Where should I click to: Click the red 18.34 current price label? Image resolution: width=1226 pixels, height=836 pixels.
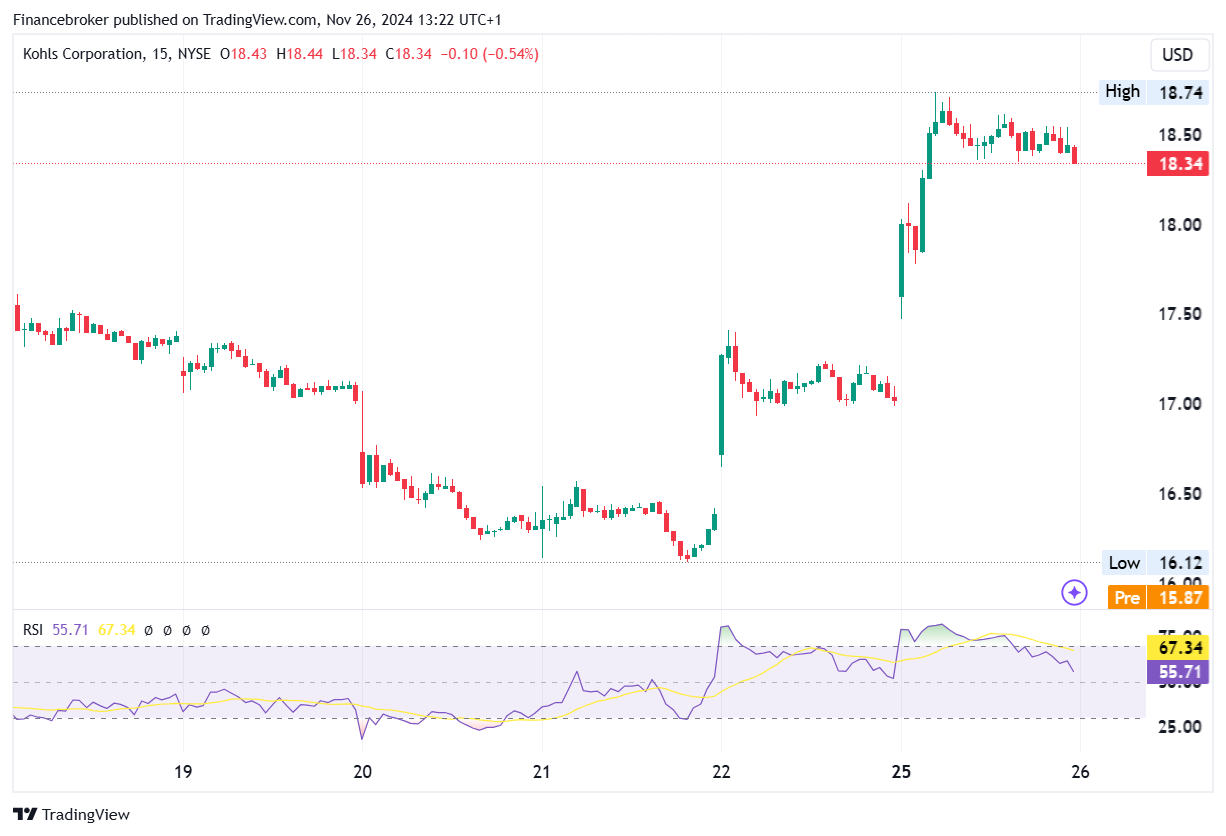point(1177,164)
